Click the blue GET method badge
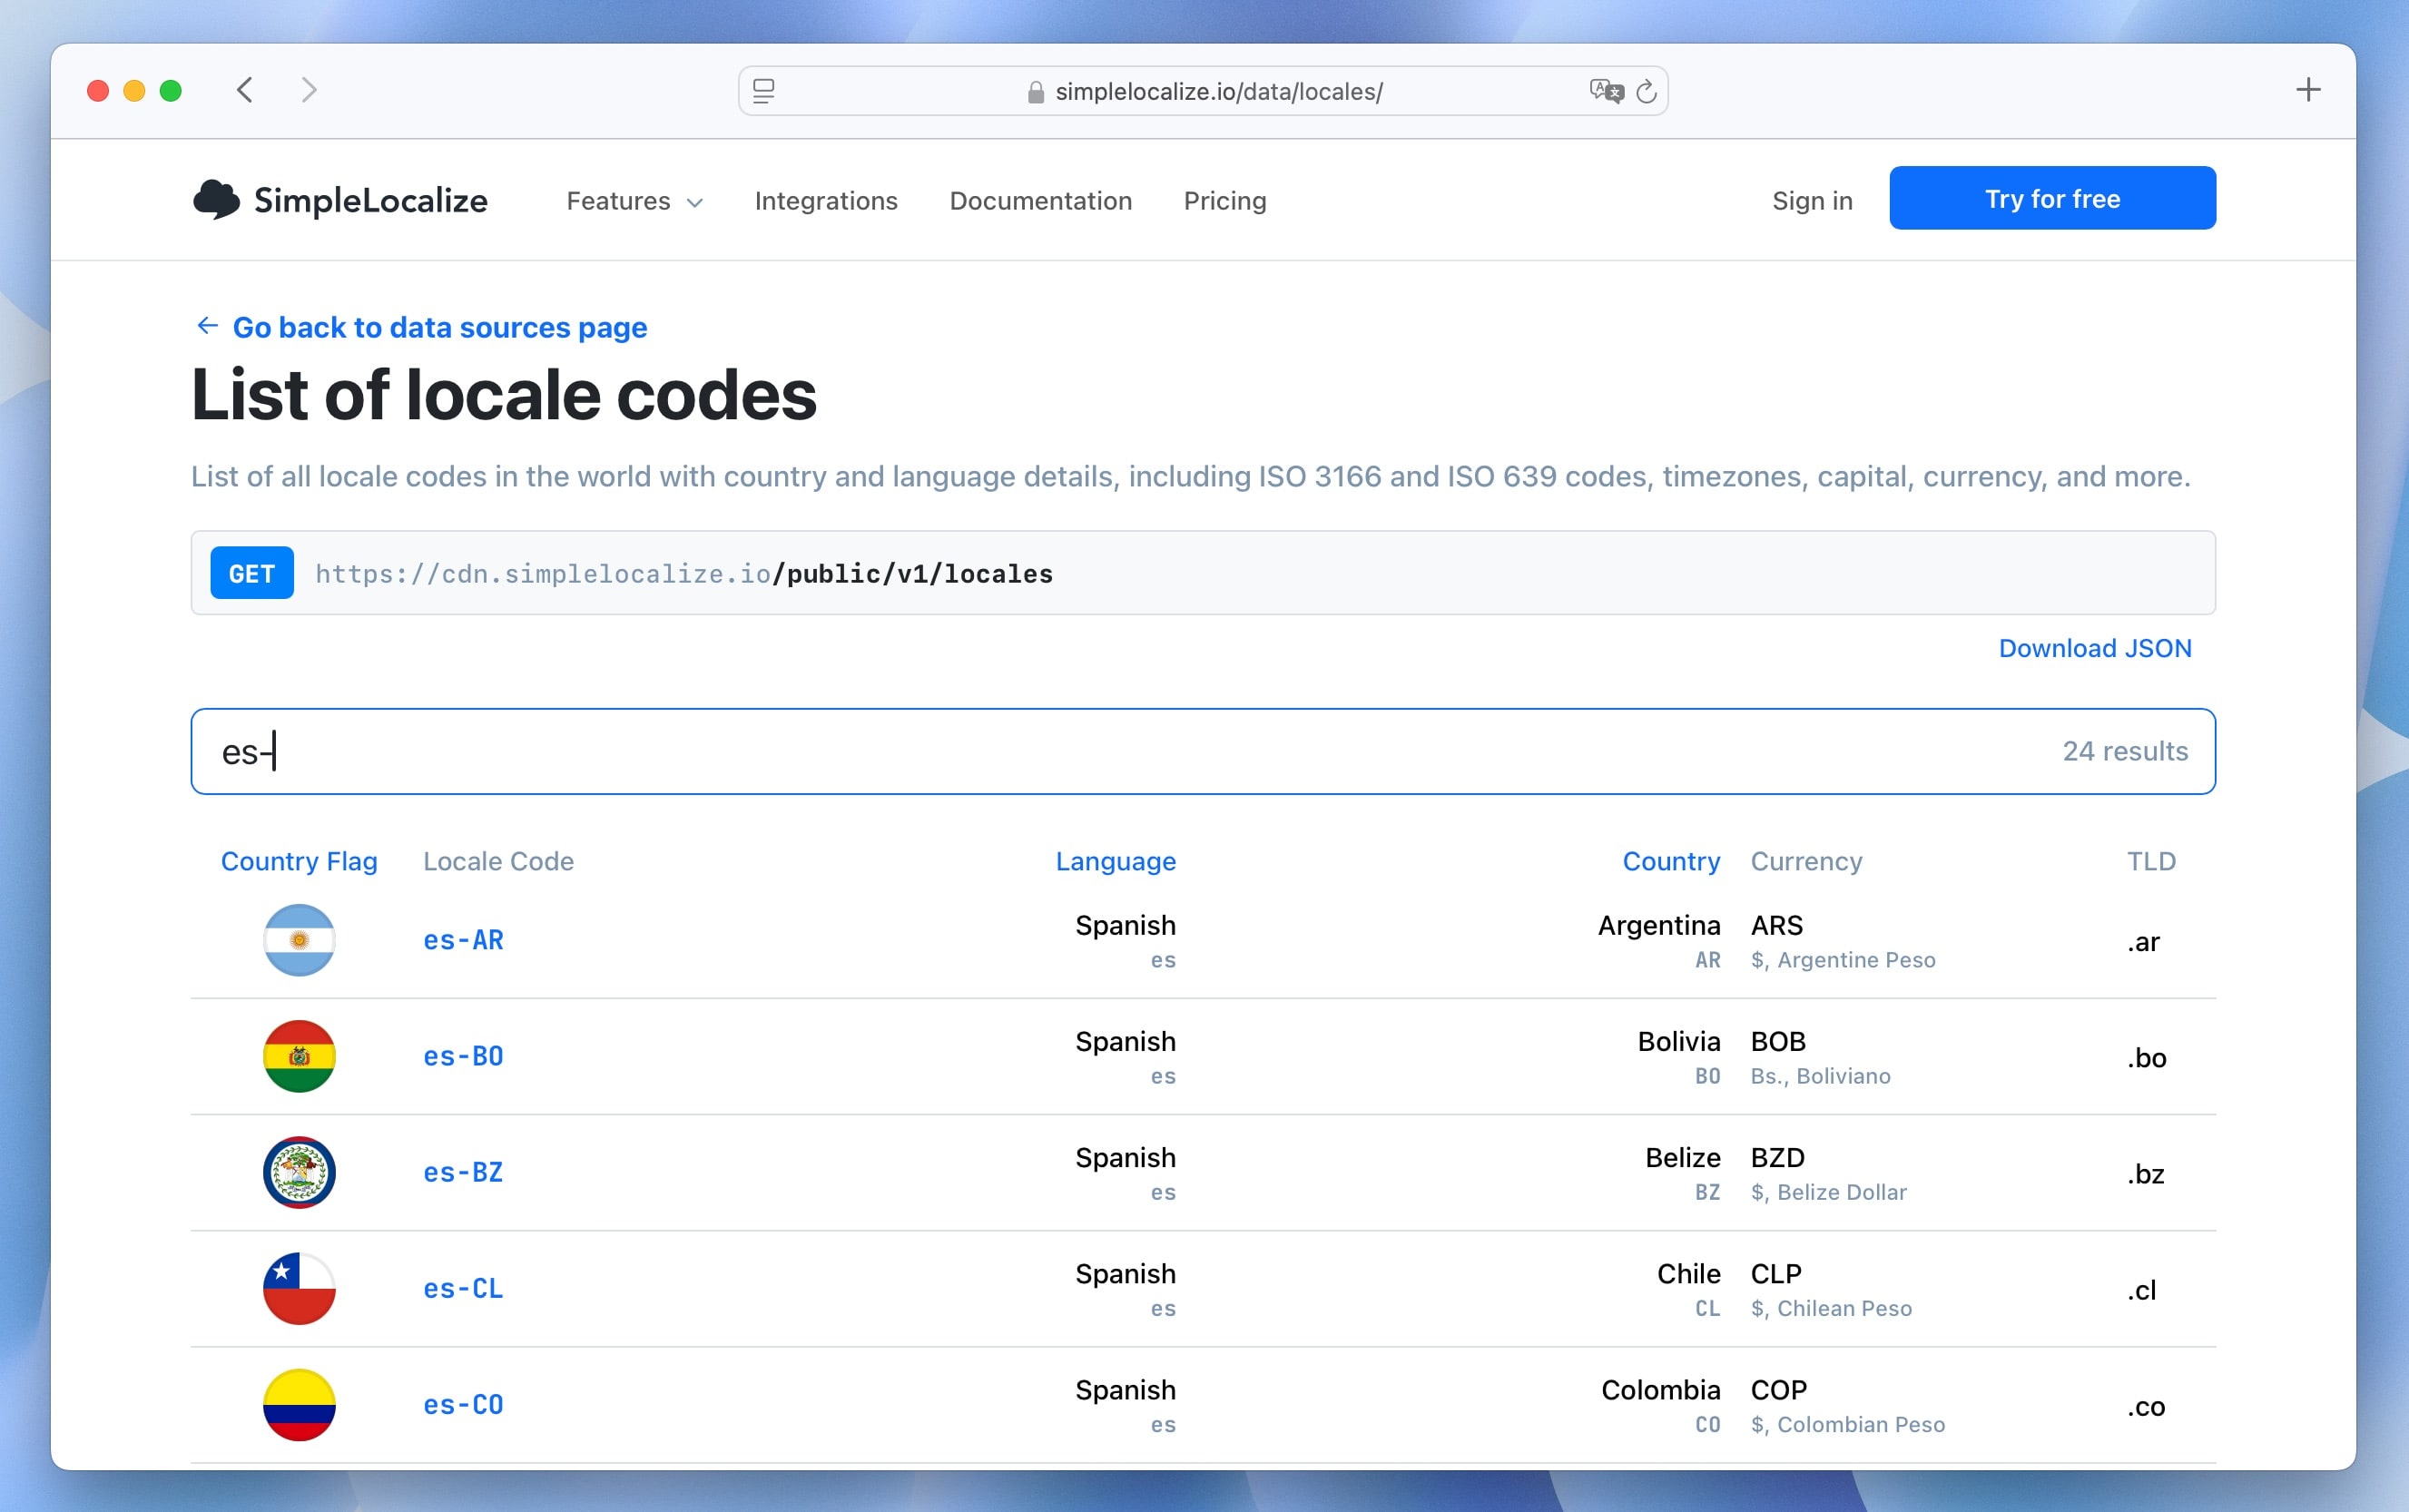The image size is (2409, 1512). point(252,573)
